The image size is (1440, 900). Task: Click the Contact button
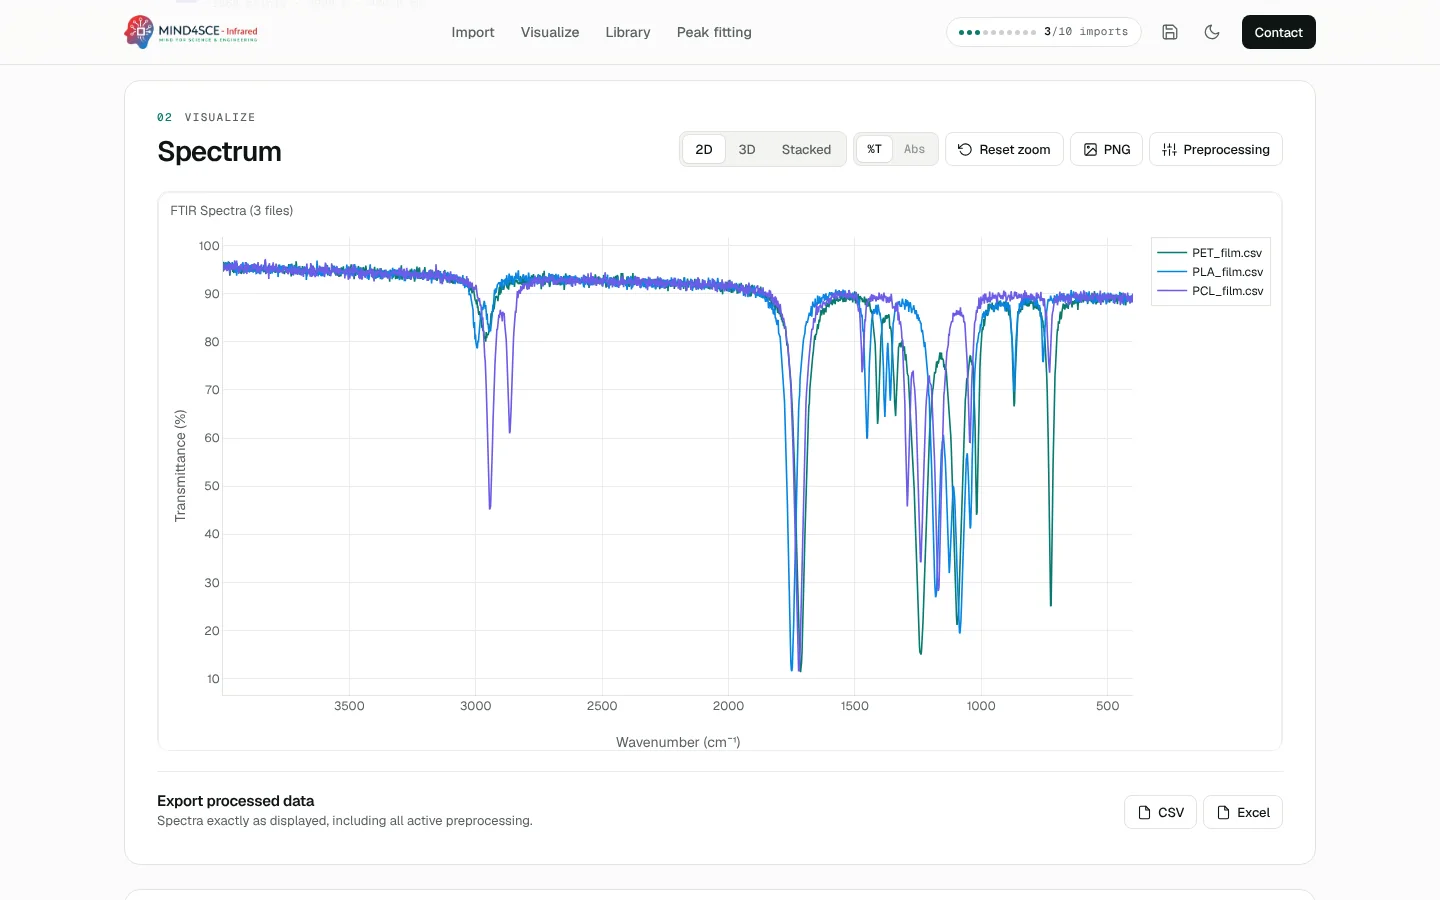click(1278, 32)
